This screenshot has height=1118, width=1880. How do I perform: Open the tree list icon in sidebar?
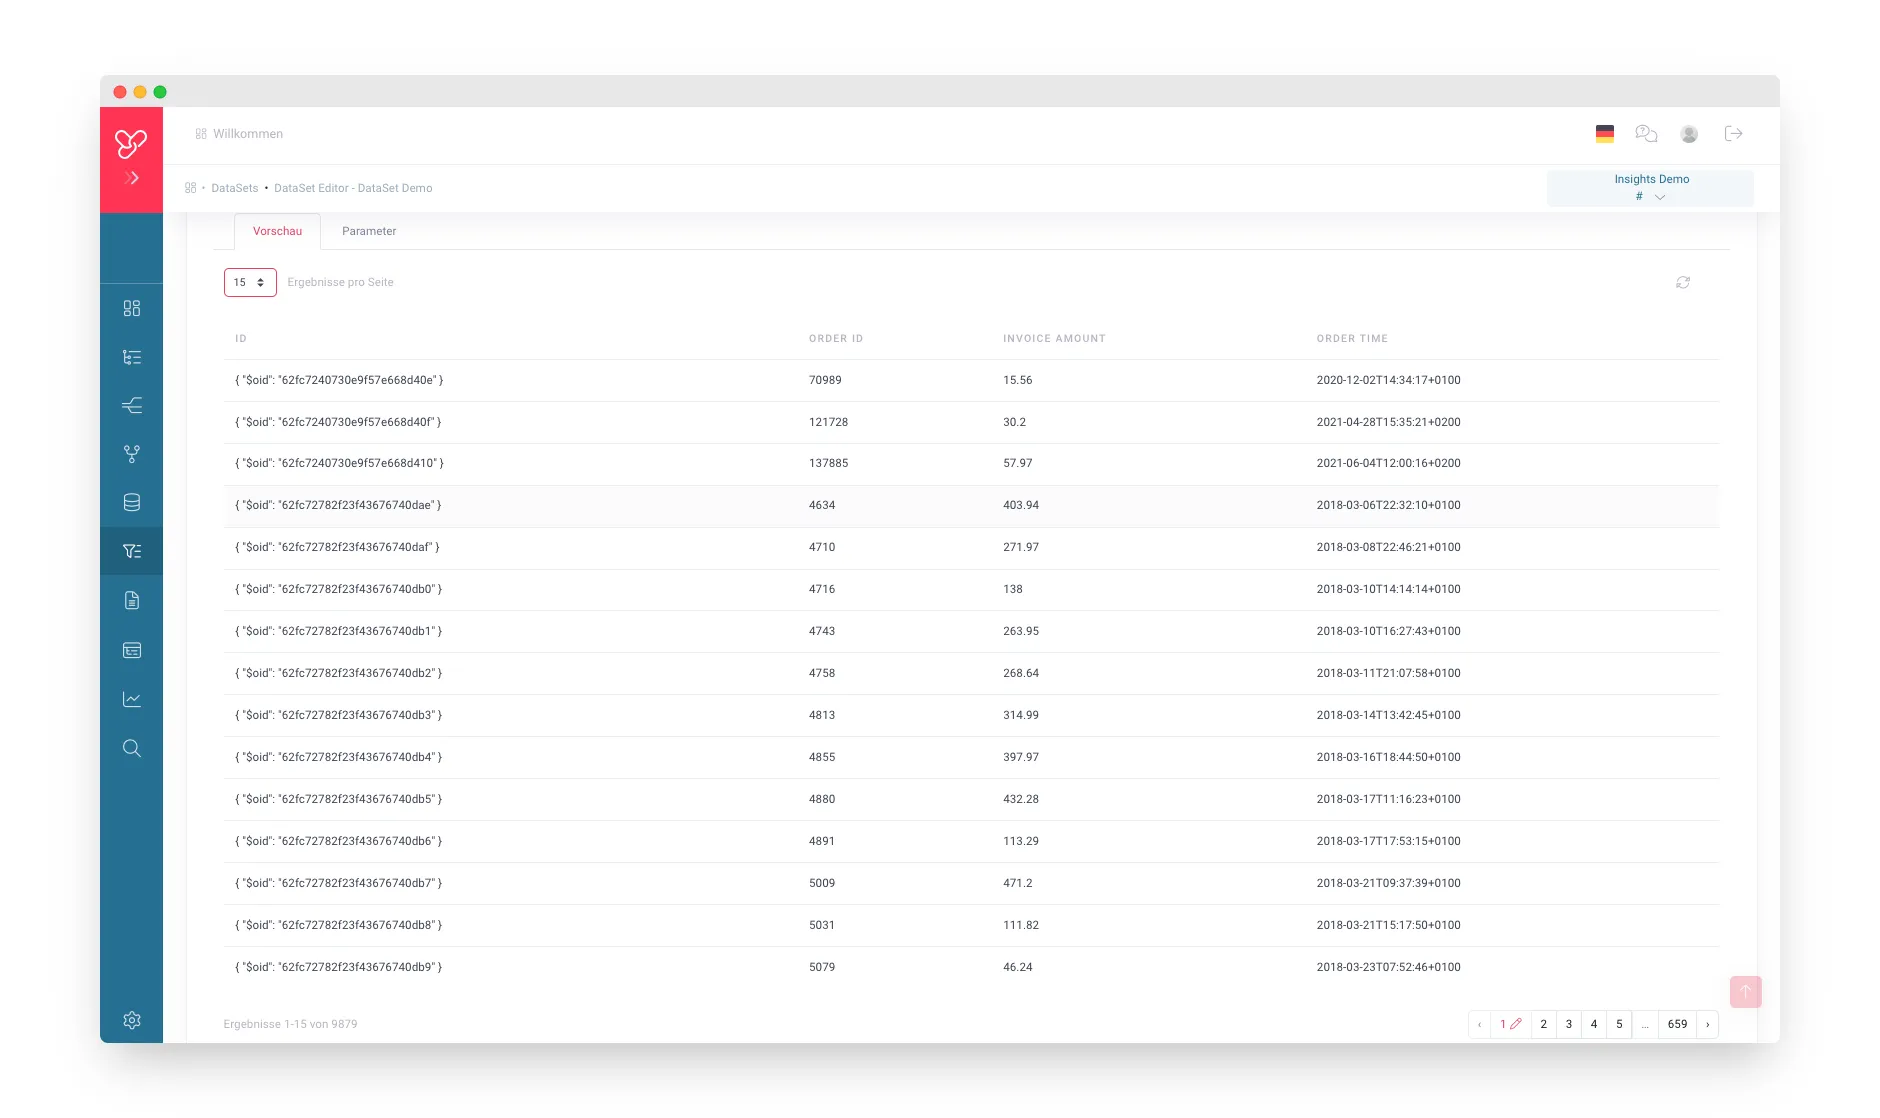[131, 357]
